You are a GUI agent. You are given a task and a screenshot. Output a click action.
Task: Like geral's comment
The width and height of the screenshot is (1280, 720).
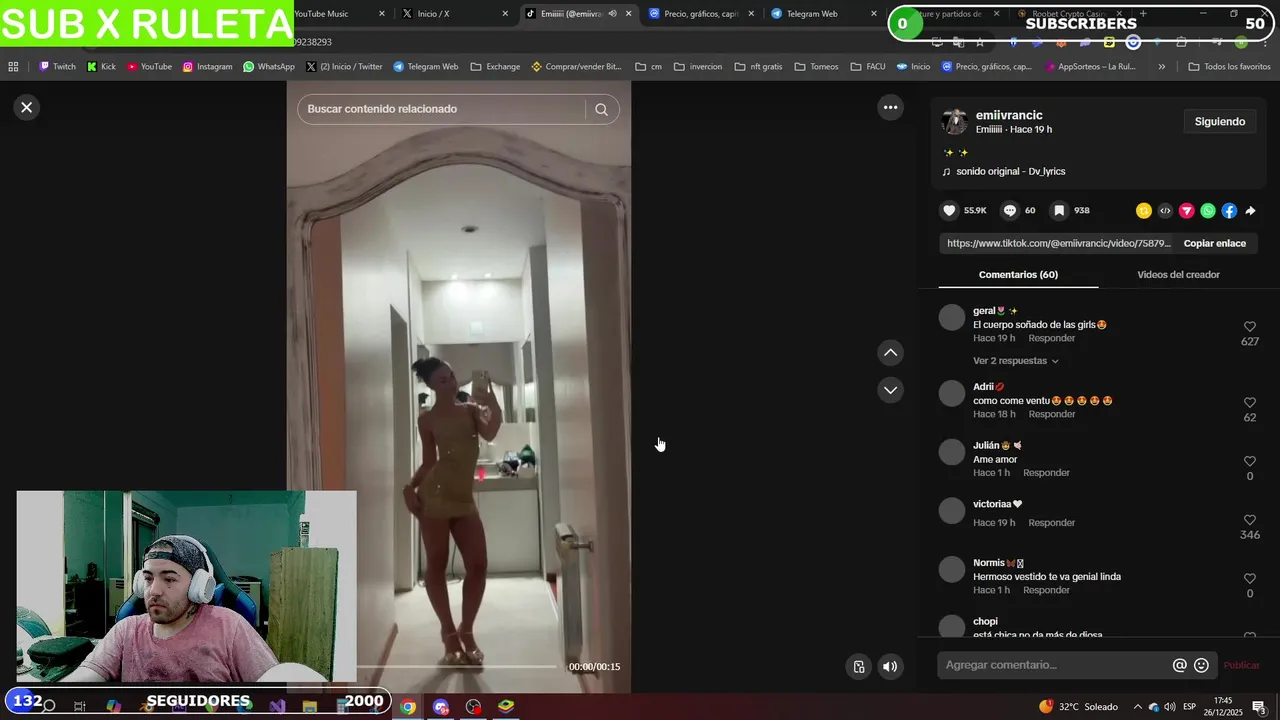(1249, 327)
